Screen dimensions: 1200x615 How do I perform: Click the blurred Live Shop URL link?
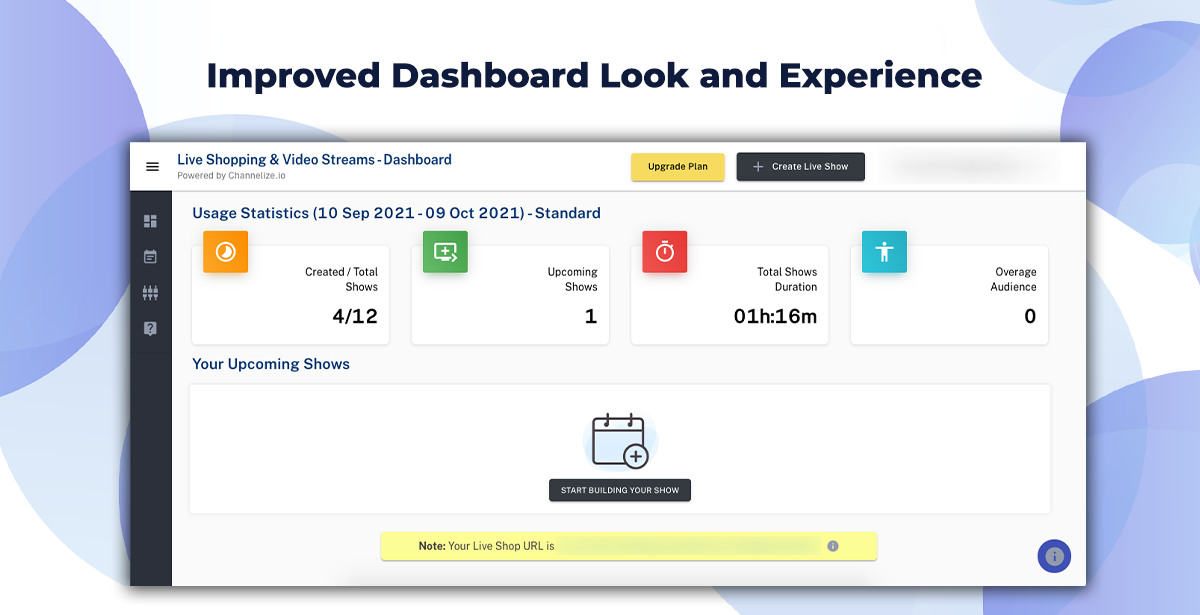[x=689, y=546]
